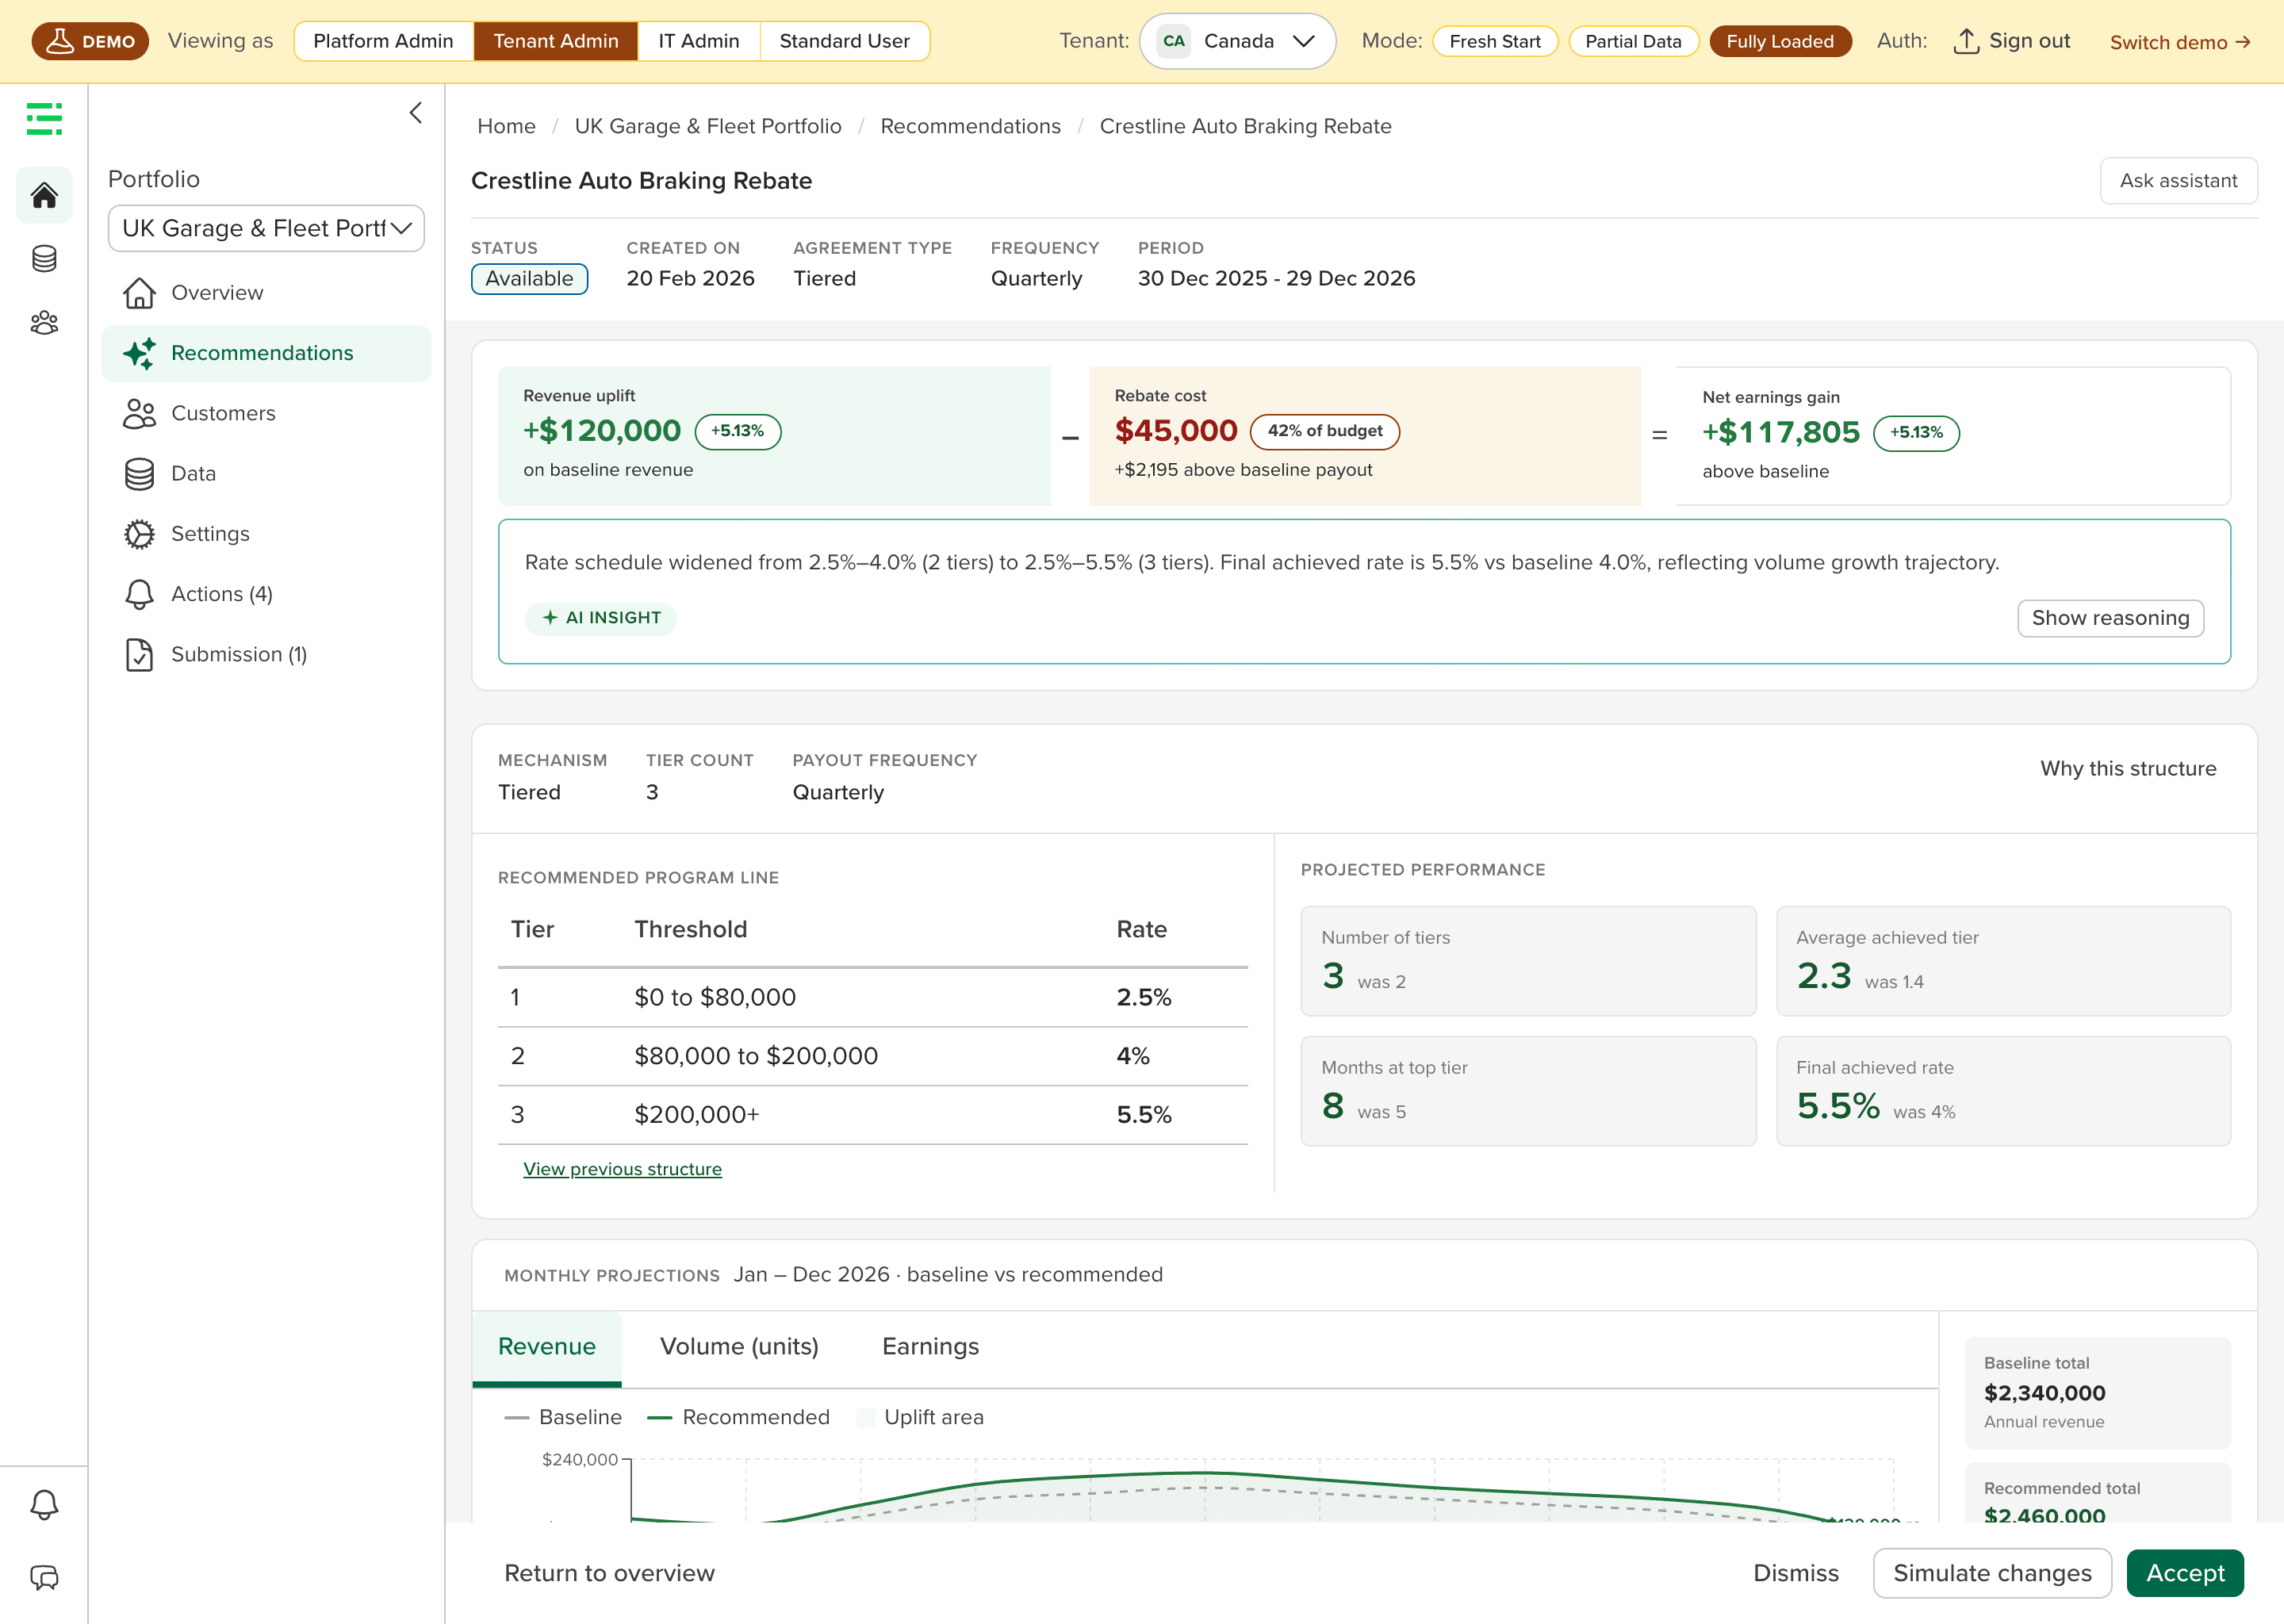Set mode to Fresh Start

click(1495, 41)
